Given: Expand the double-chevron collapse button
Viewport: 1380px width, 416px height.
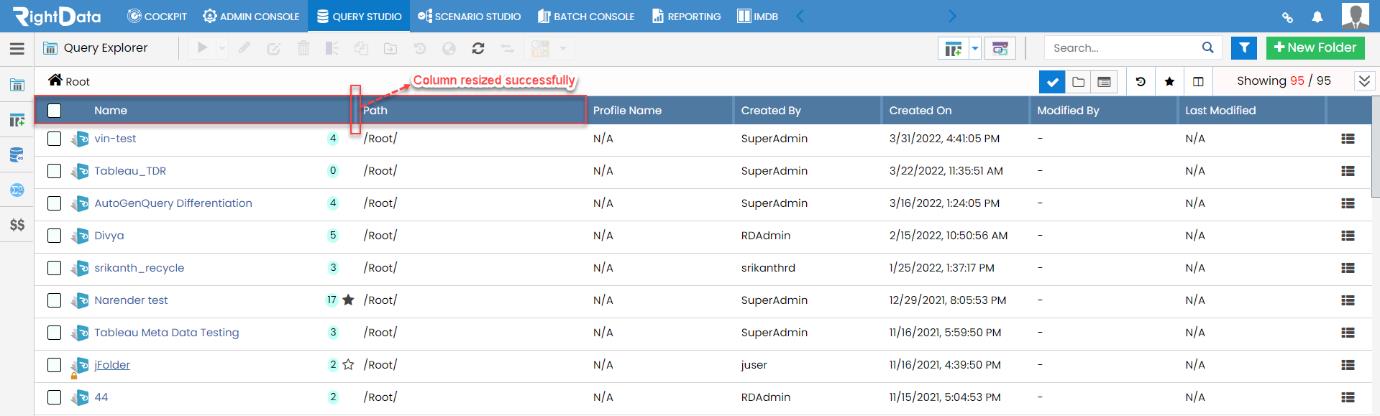Looking at the screenshot, I should 1364,81.
